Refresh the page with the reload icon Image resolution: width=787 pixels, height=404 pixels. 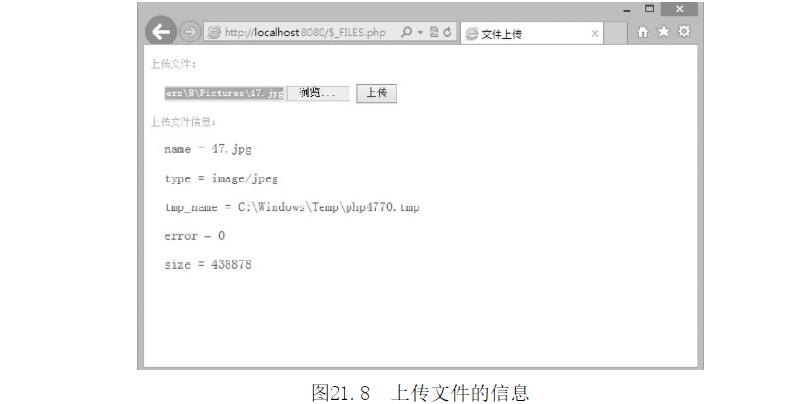[x=447, y=32]
